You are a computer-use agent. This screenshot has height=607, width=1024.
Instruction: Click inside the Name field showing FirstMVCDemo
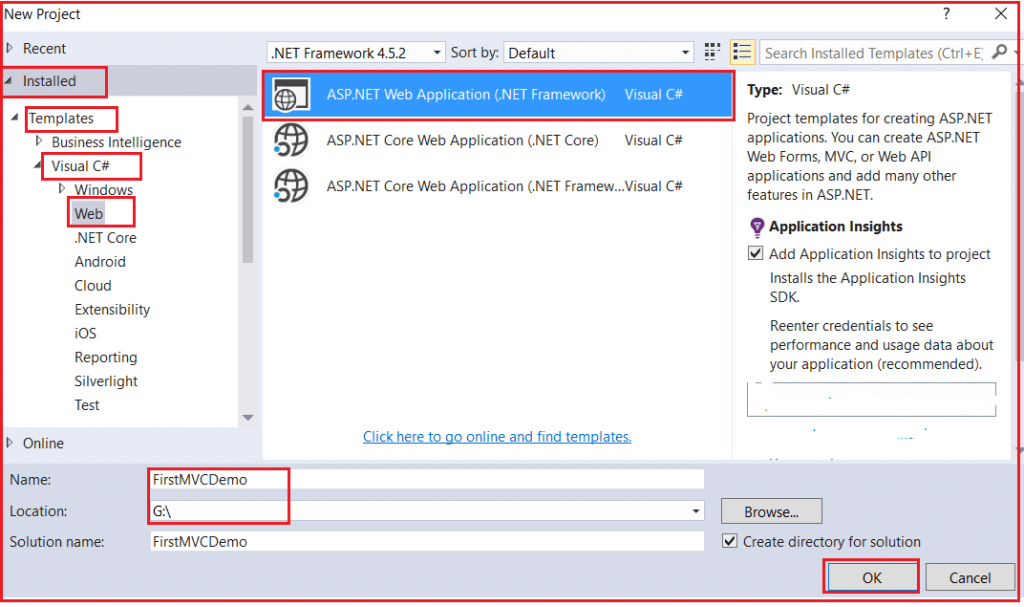click(400, 479)
